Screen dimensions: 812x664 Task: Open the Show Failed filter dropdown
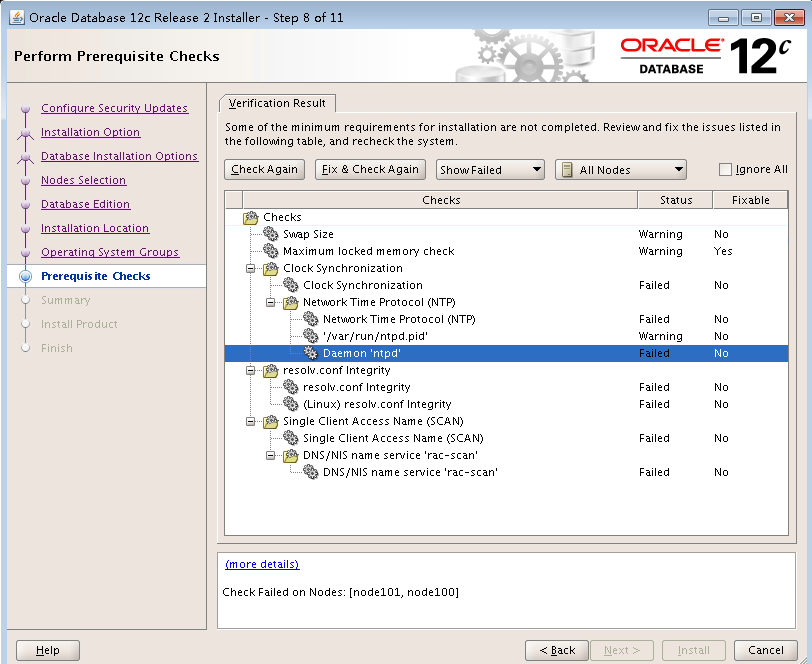(490, 169)
